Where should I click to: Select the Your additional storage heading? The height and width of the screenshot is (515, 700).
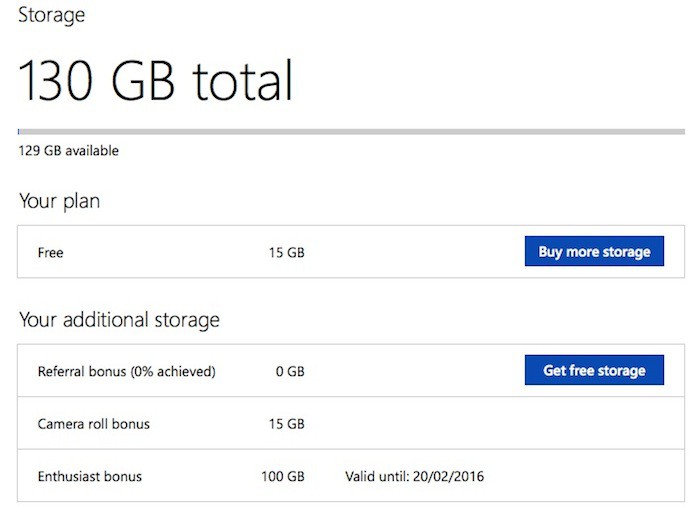click(119, 320)
